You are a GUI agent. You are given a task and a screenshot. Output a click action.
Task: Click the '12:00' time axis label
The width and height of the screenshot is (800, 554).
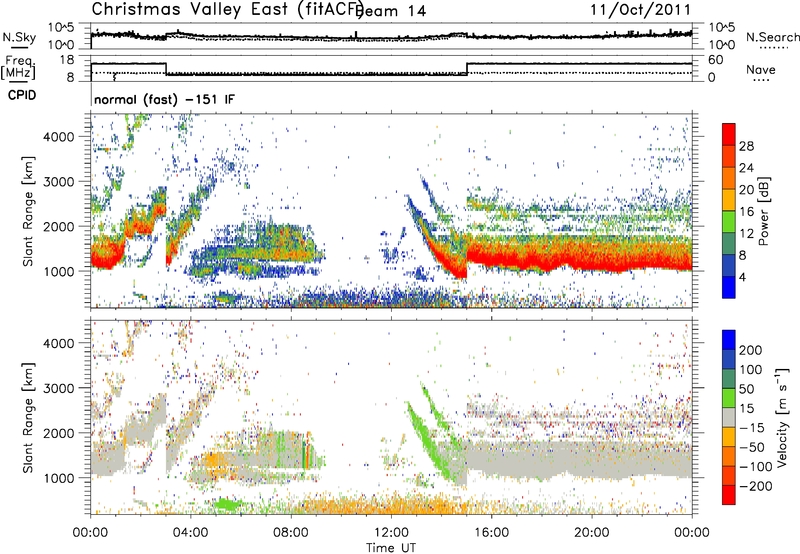point(391,533)
